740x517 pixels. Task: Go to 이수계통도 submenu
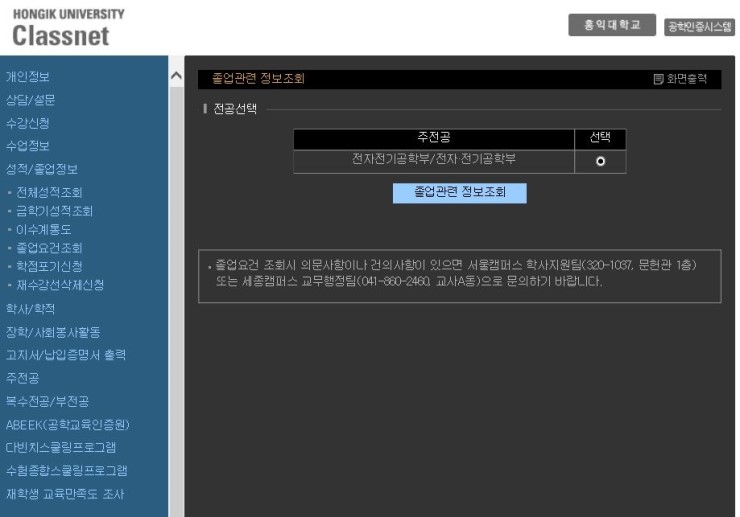[x=43, y=229]
